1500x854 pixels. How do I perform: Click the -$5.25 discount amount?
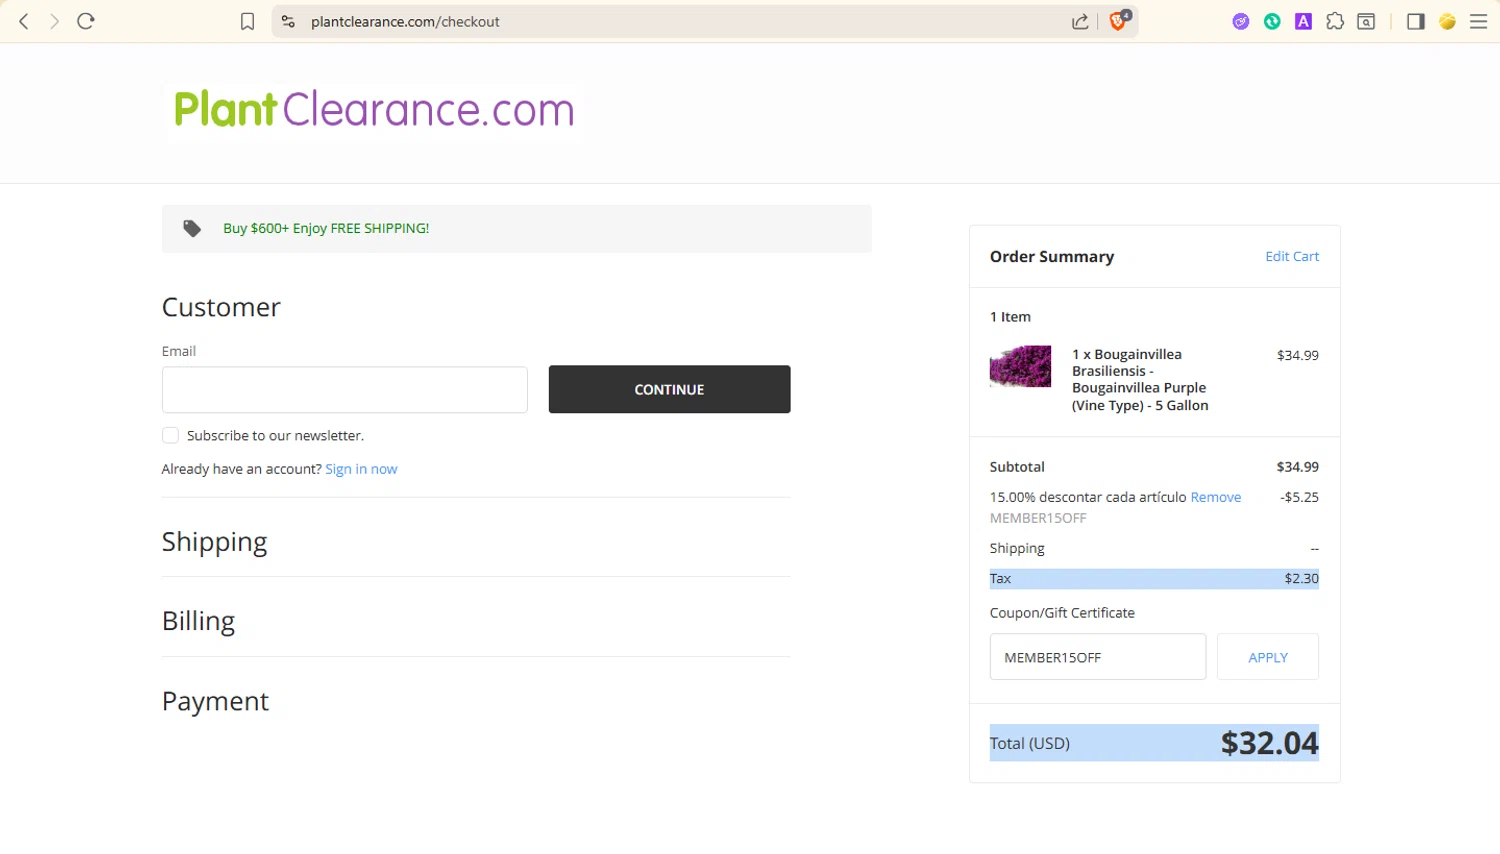pos(1299,497)
